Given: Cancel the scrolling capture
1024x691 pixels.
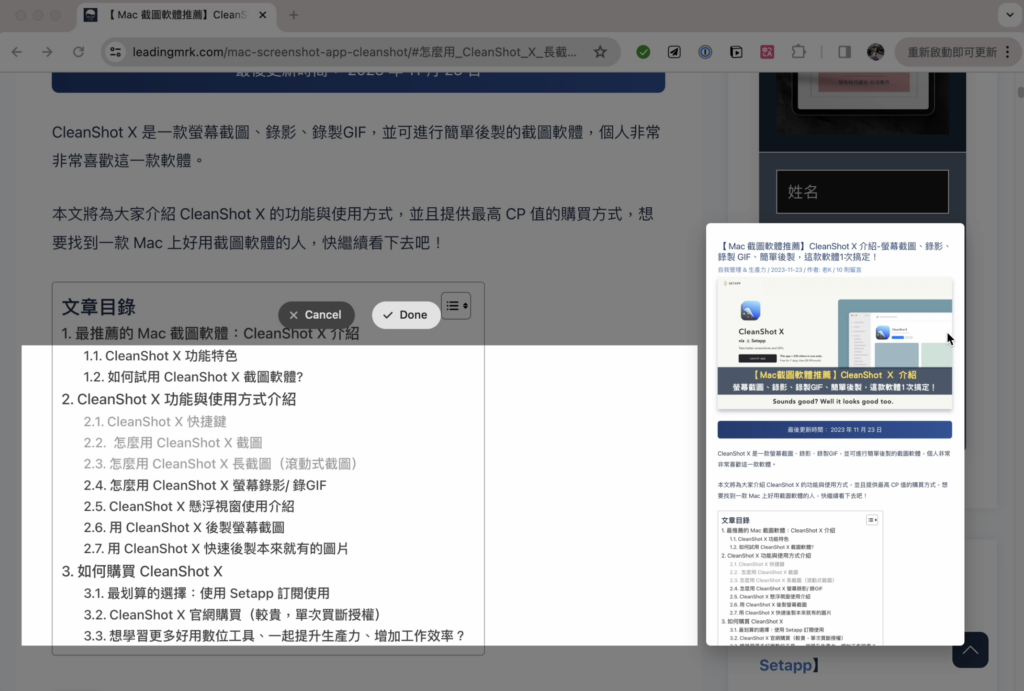Looking at the screenshot, I should click(x=316, y=315).
